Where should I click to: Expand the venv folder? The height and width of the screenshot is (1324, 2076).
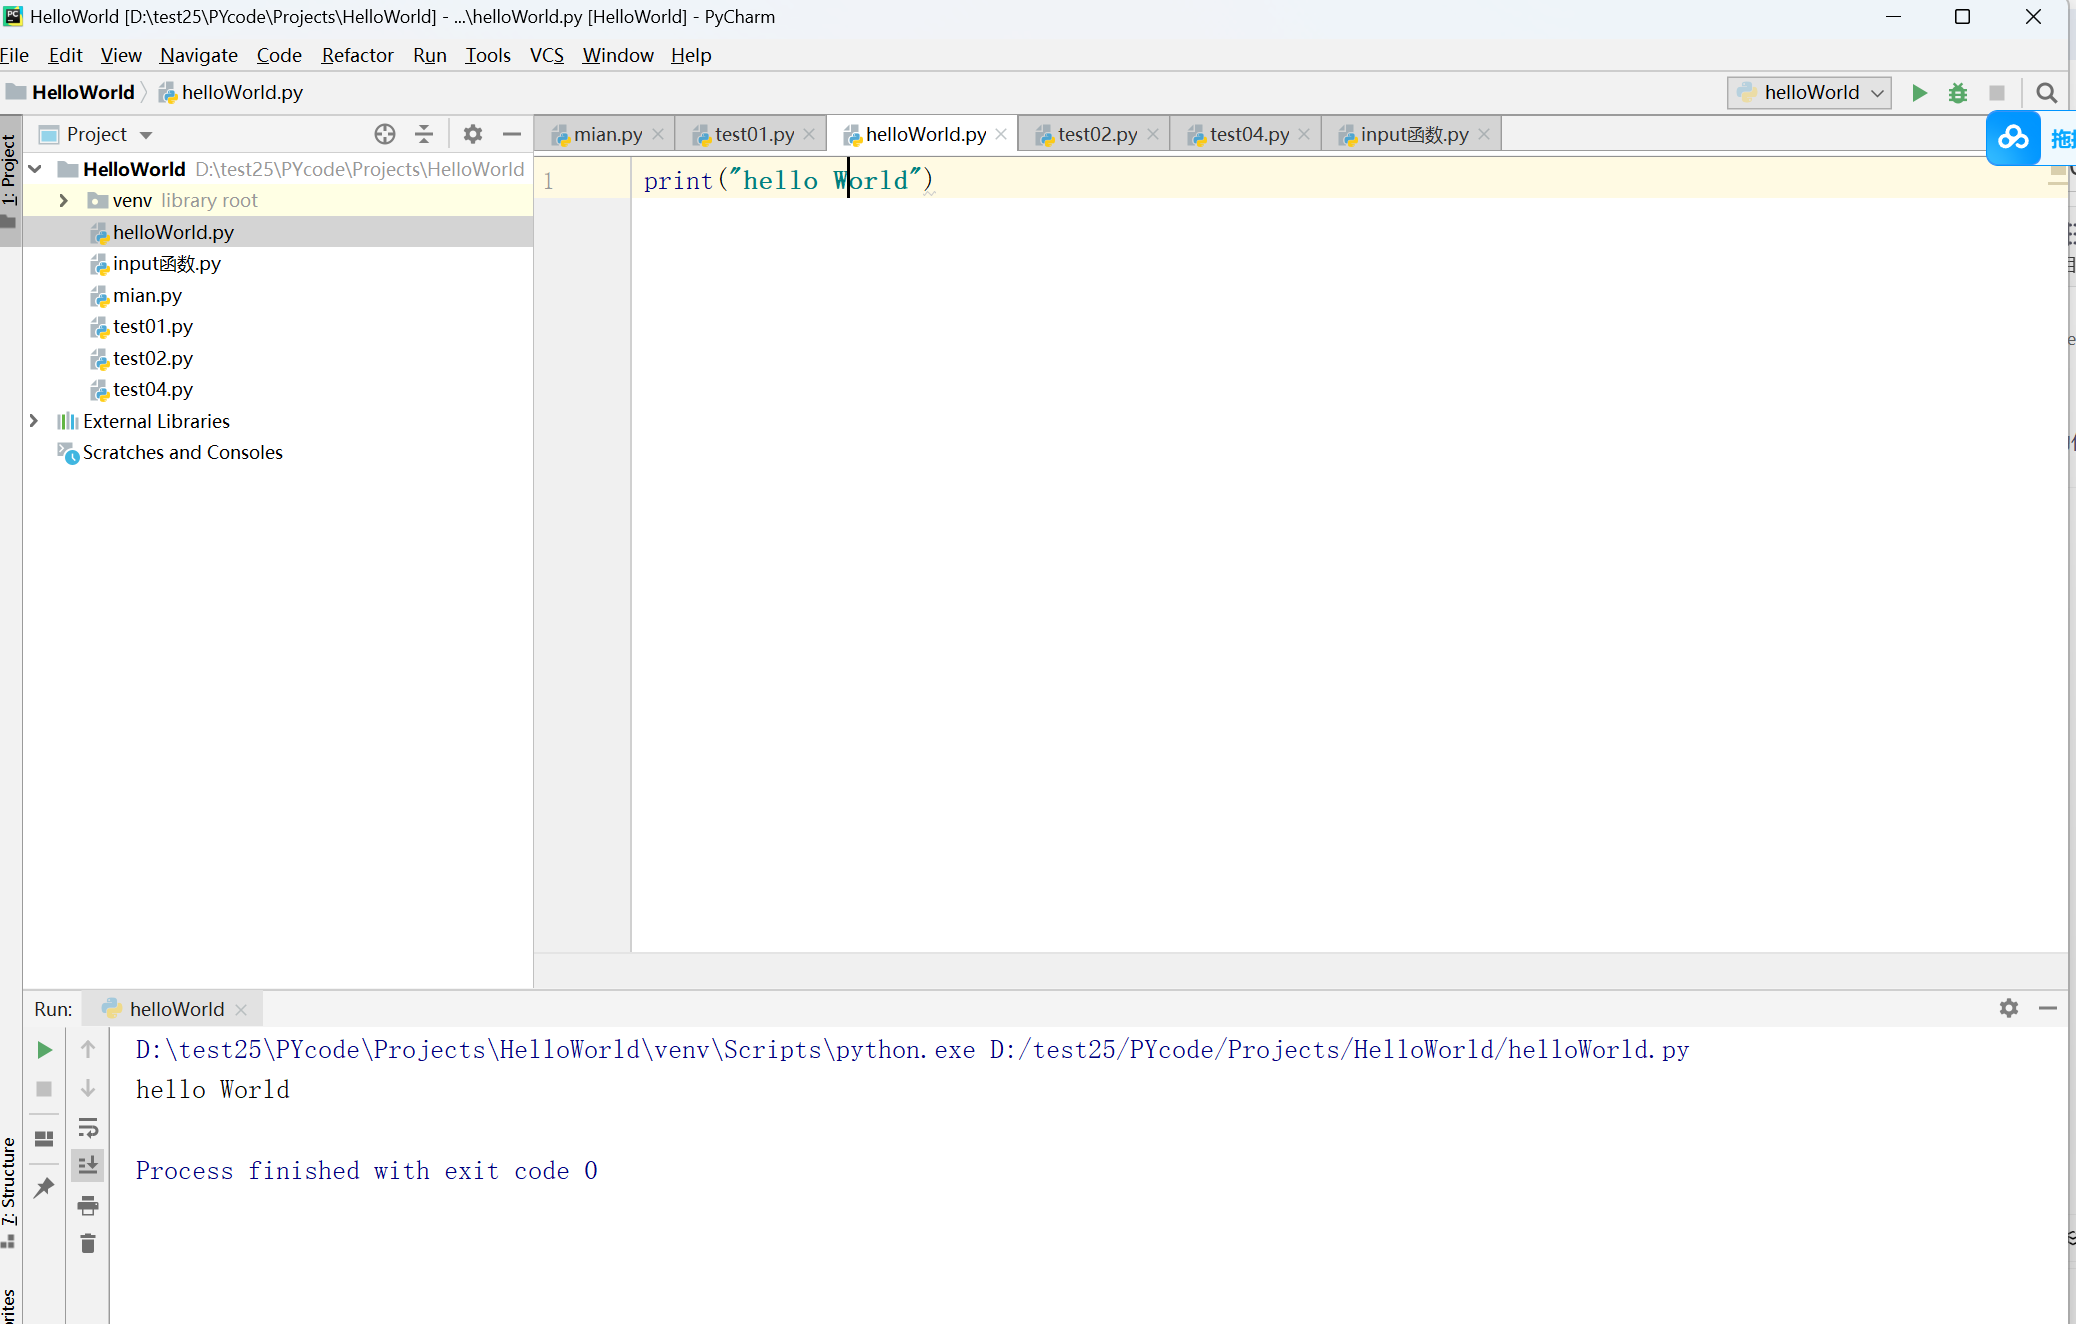(63, 201)
